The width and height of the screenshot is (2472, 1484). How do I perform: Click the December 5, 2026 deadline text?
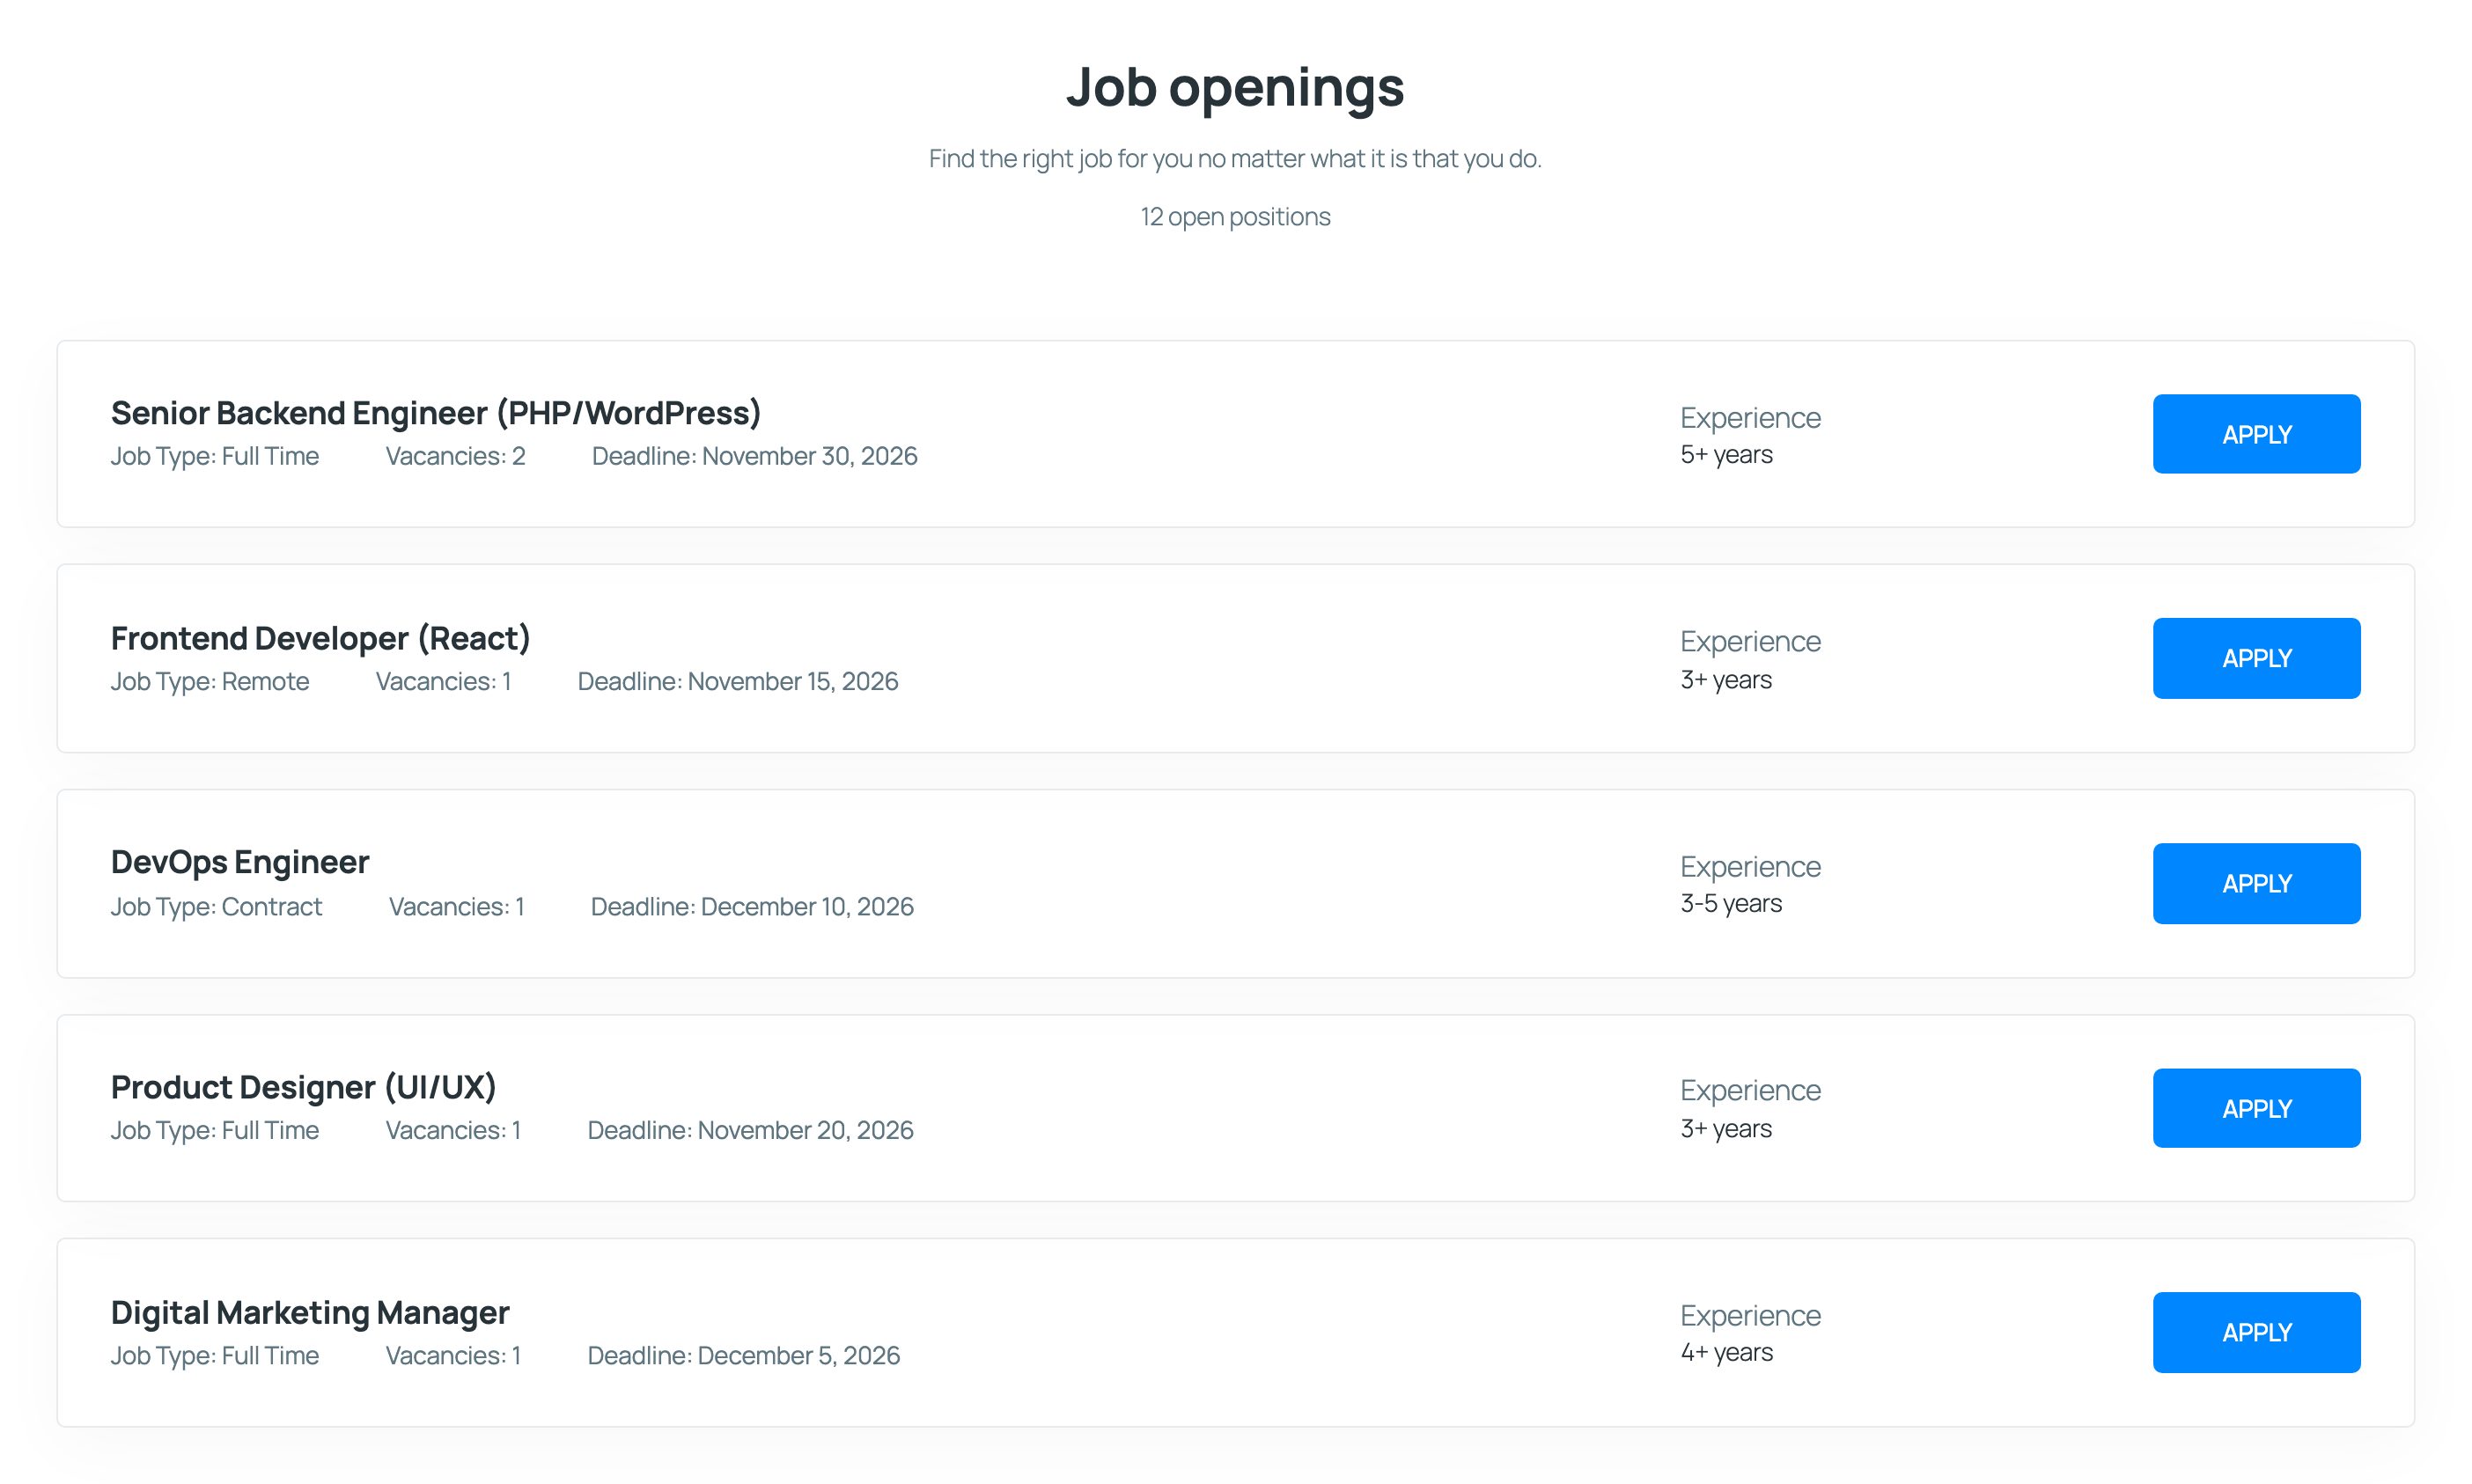(x=798, y=1355)
